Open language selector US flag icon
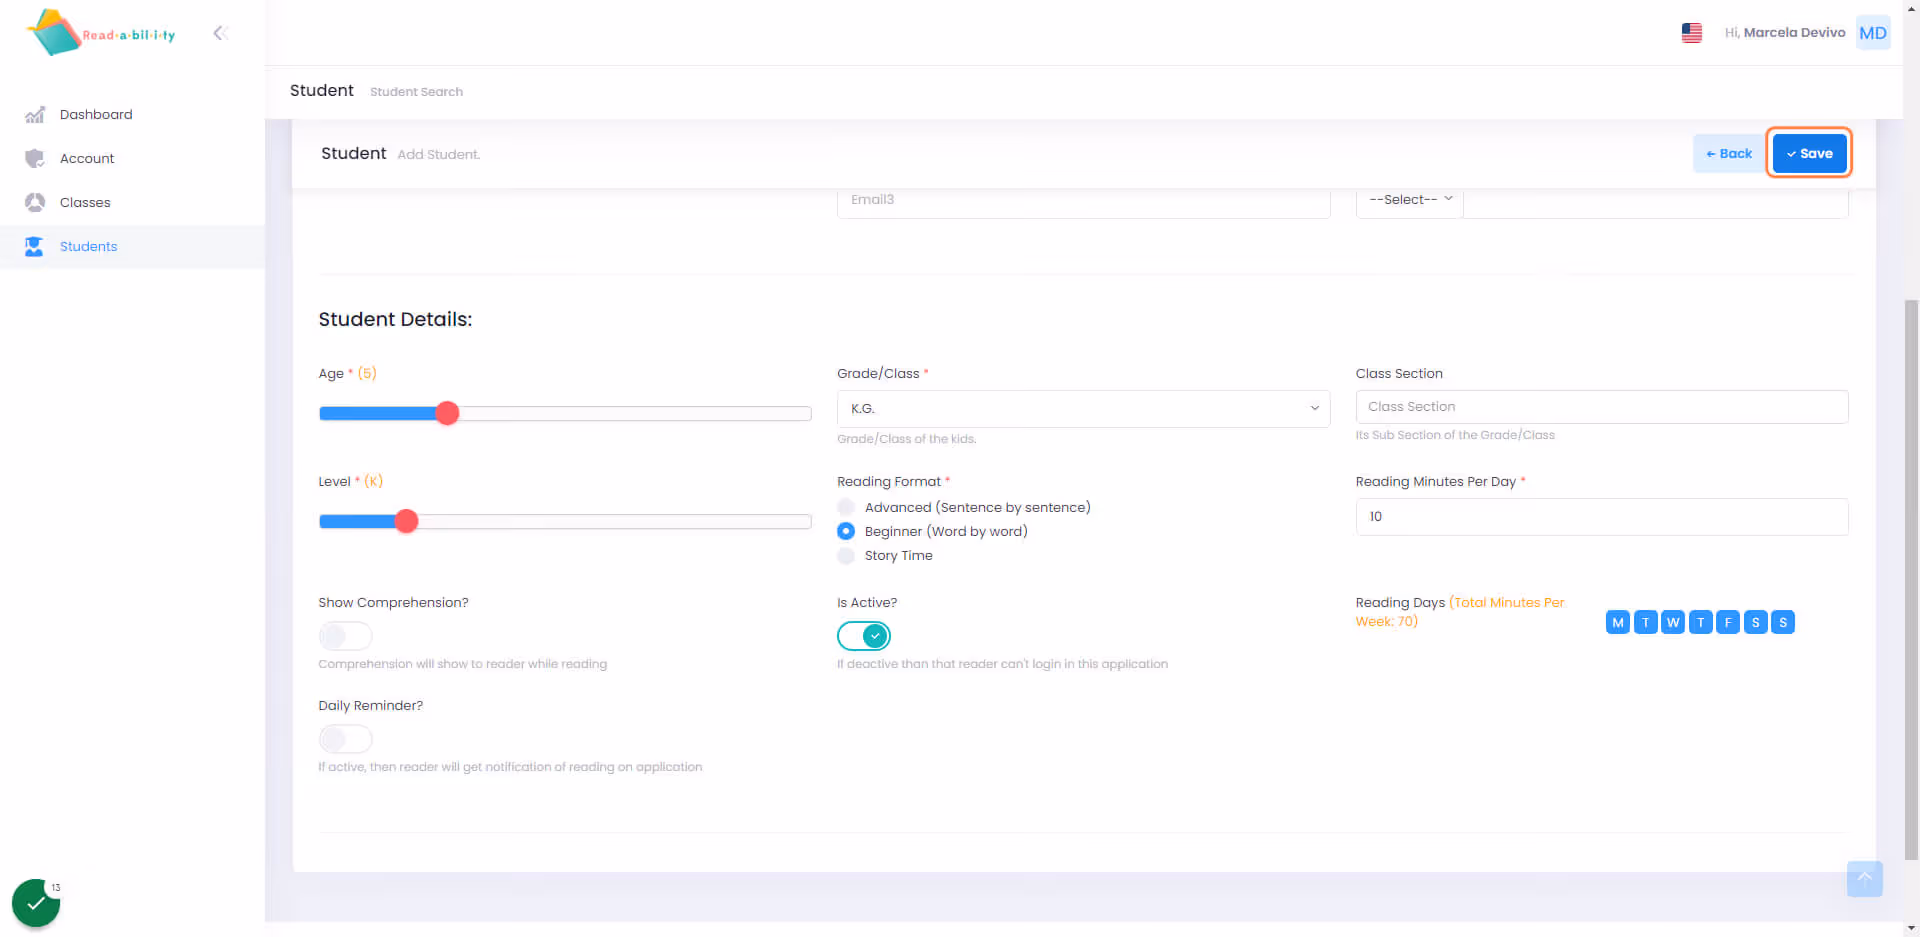The height and width of the screenshot is (937, 1920). click(1692, 33)
